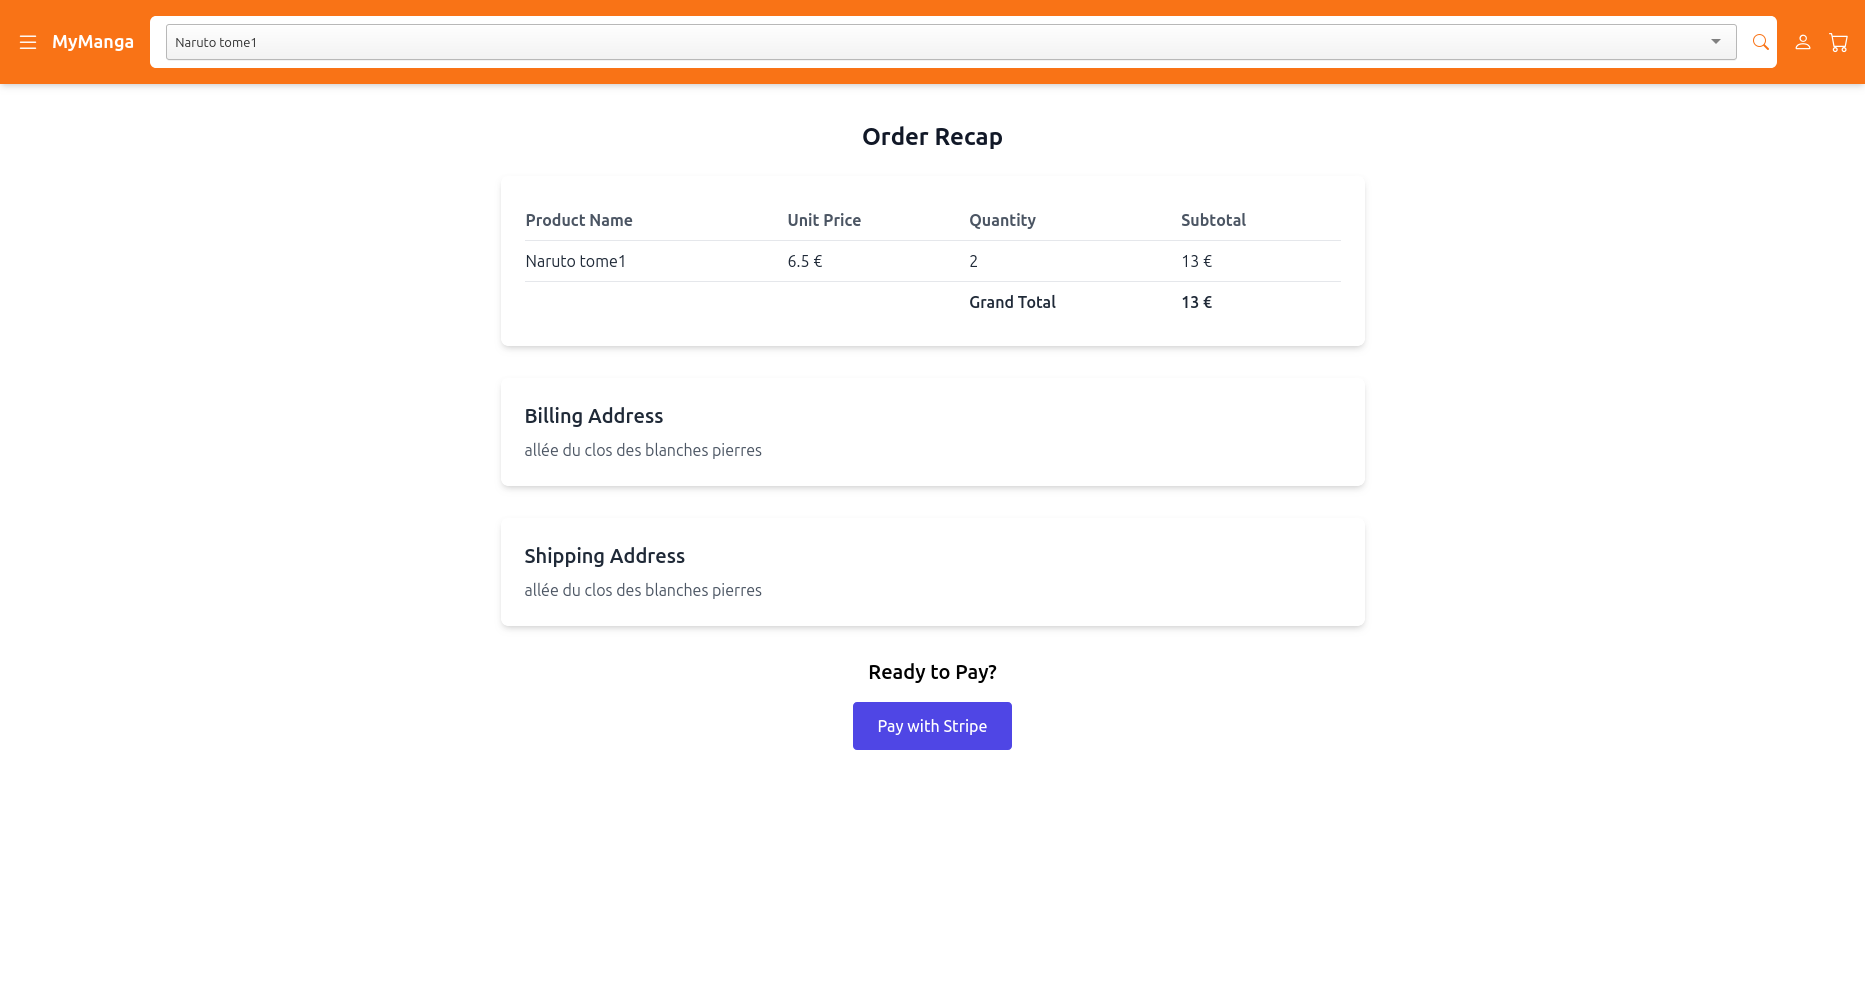The height and width of the screenshot is (995, 1865).
Task: Click the Quantity column header
Action: tap(1002, 220)
